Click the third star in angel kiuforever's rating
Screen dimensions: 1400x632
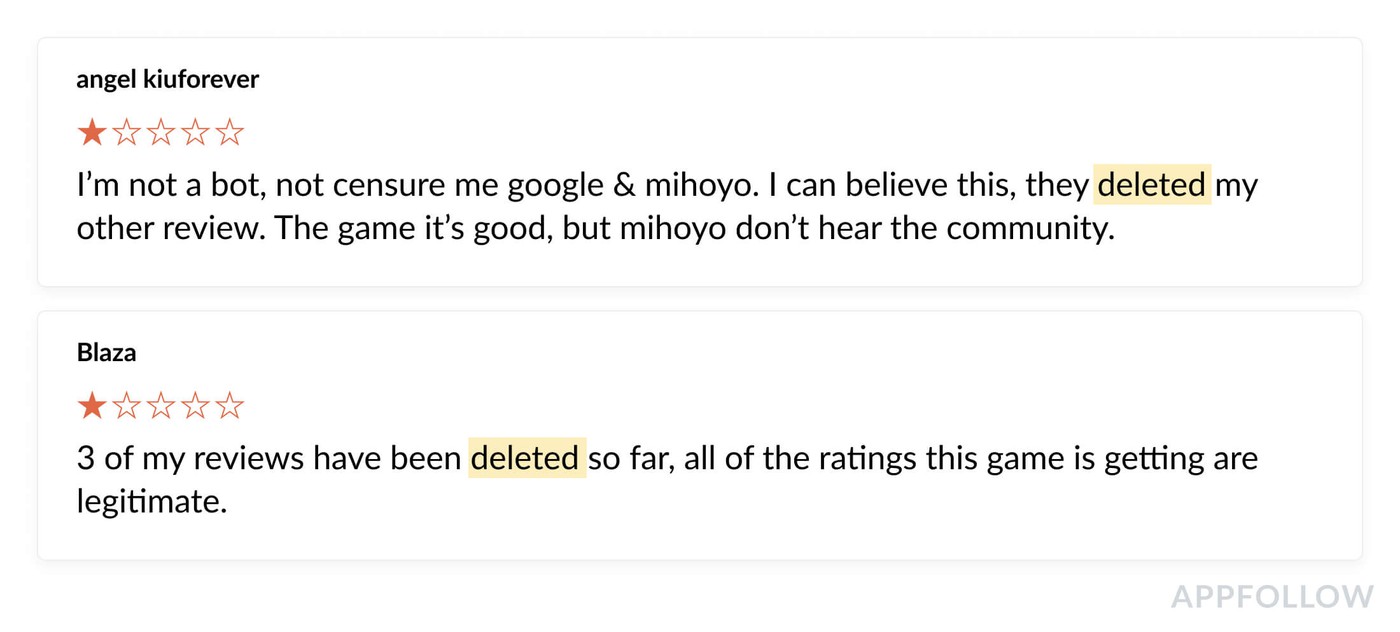(161, 132)
